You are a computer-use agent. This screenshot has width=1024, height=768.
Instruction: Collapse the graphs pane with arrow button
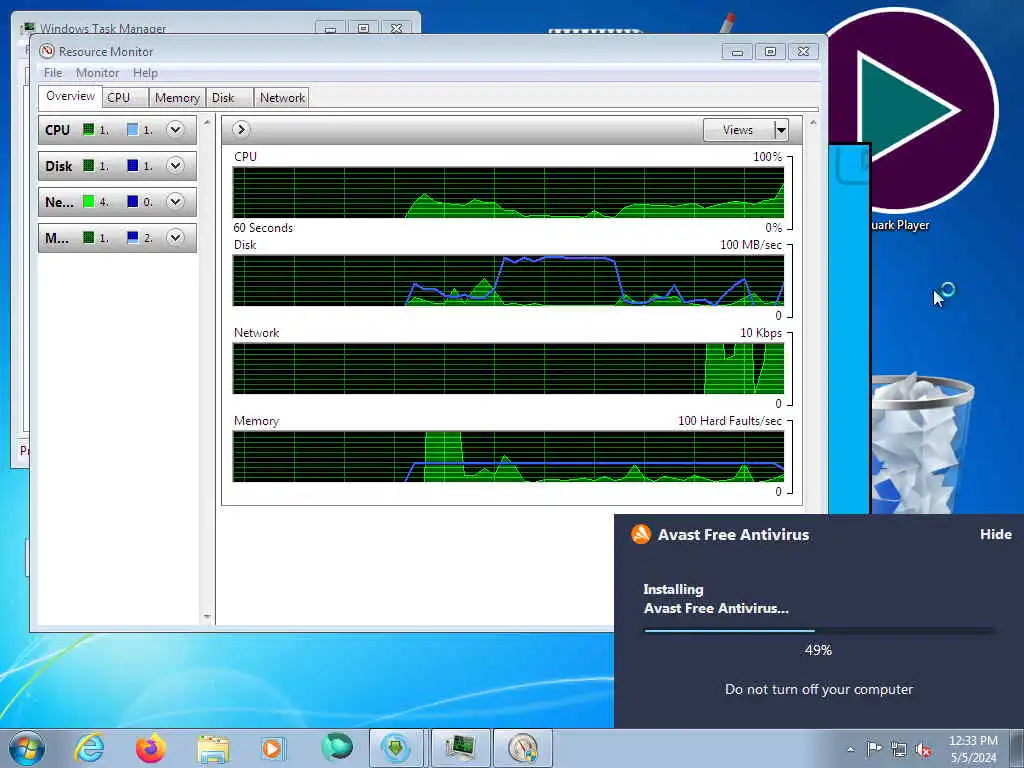[241, 129]
